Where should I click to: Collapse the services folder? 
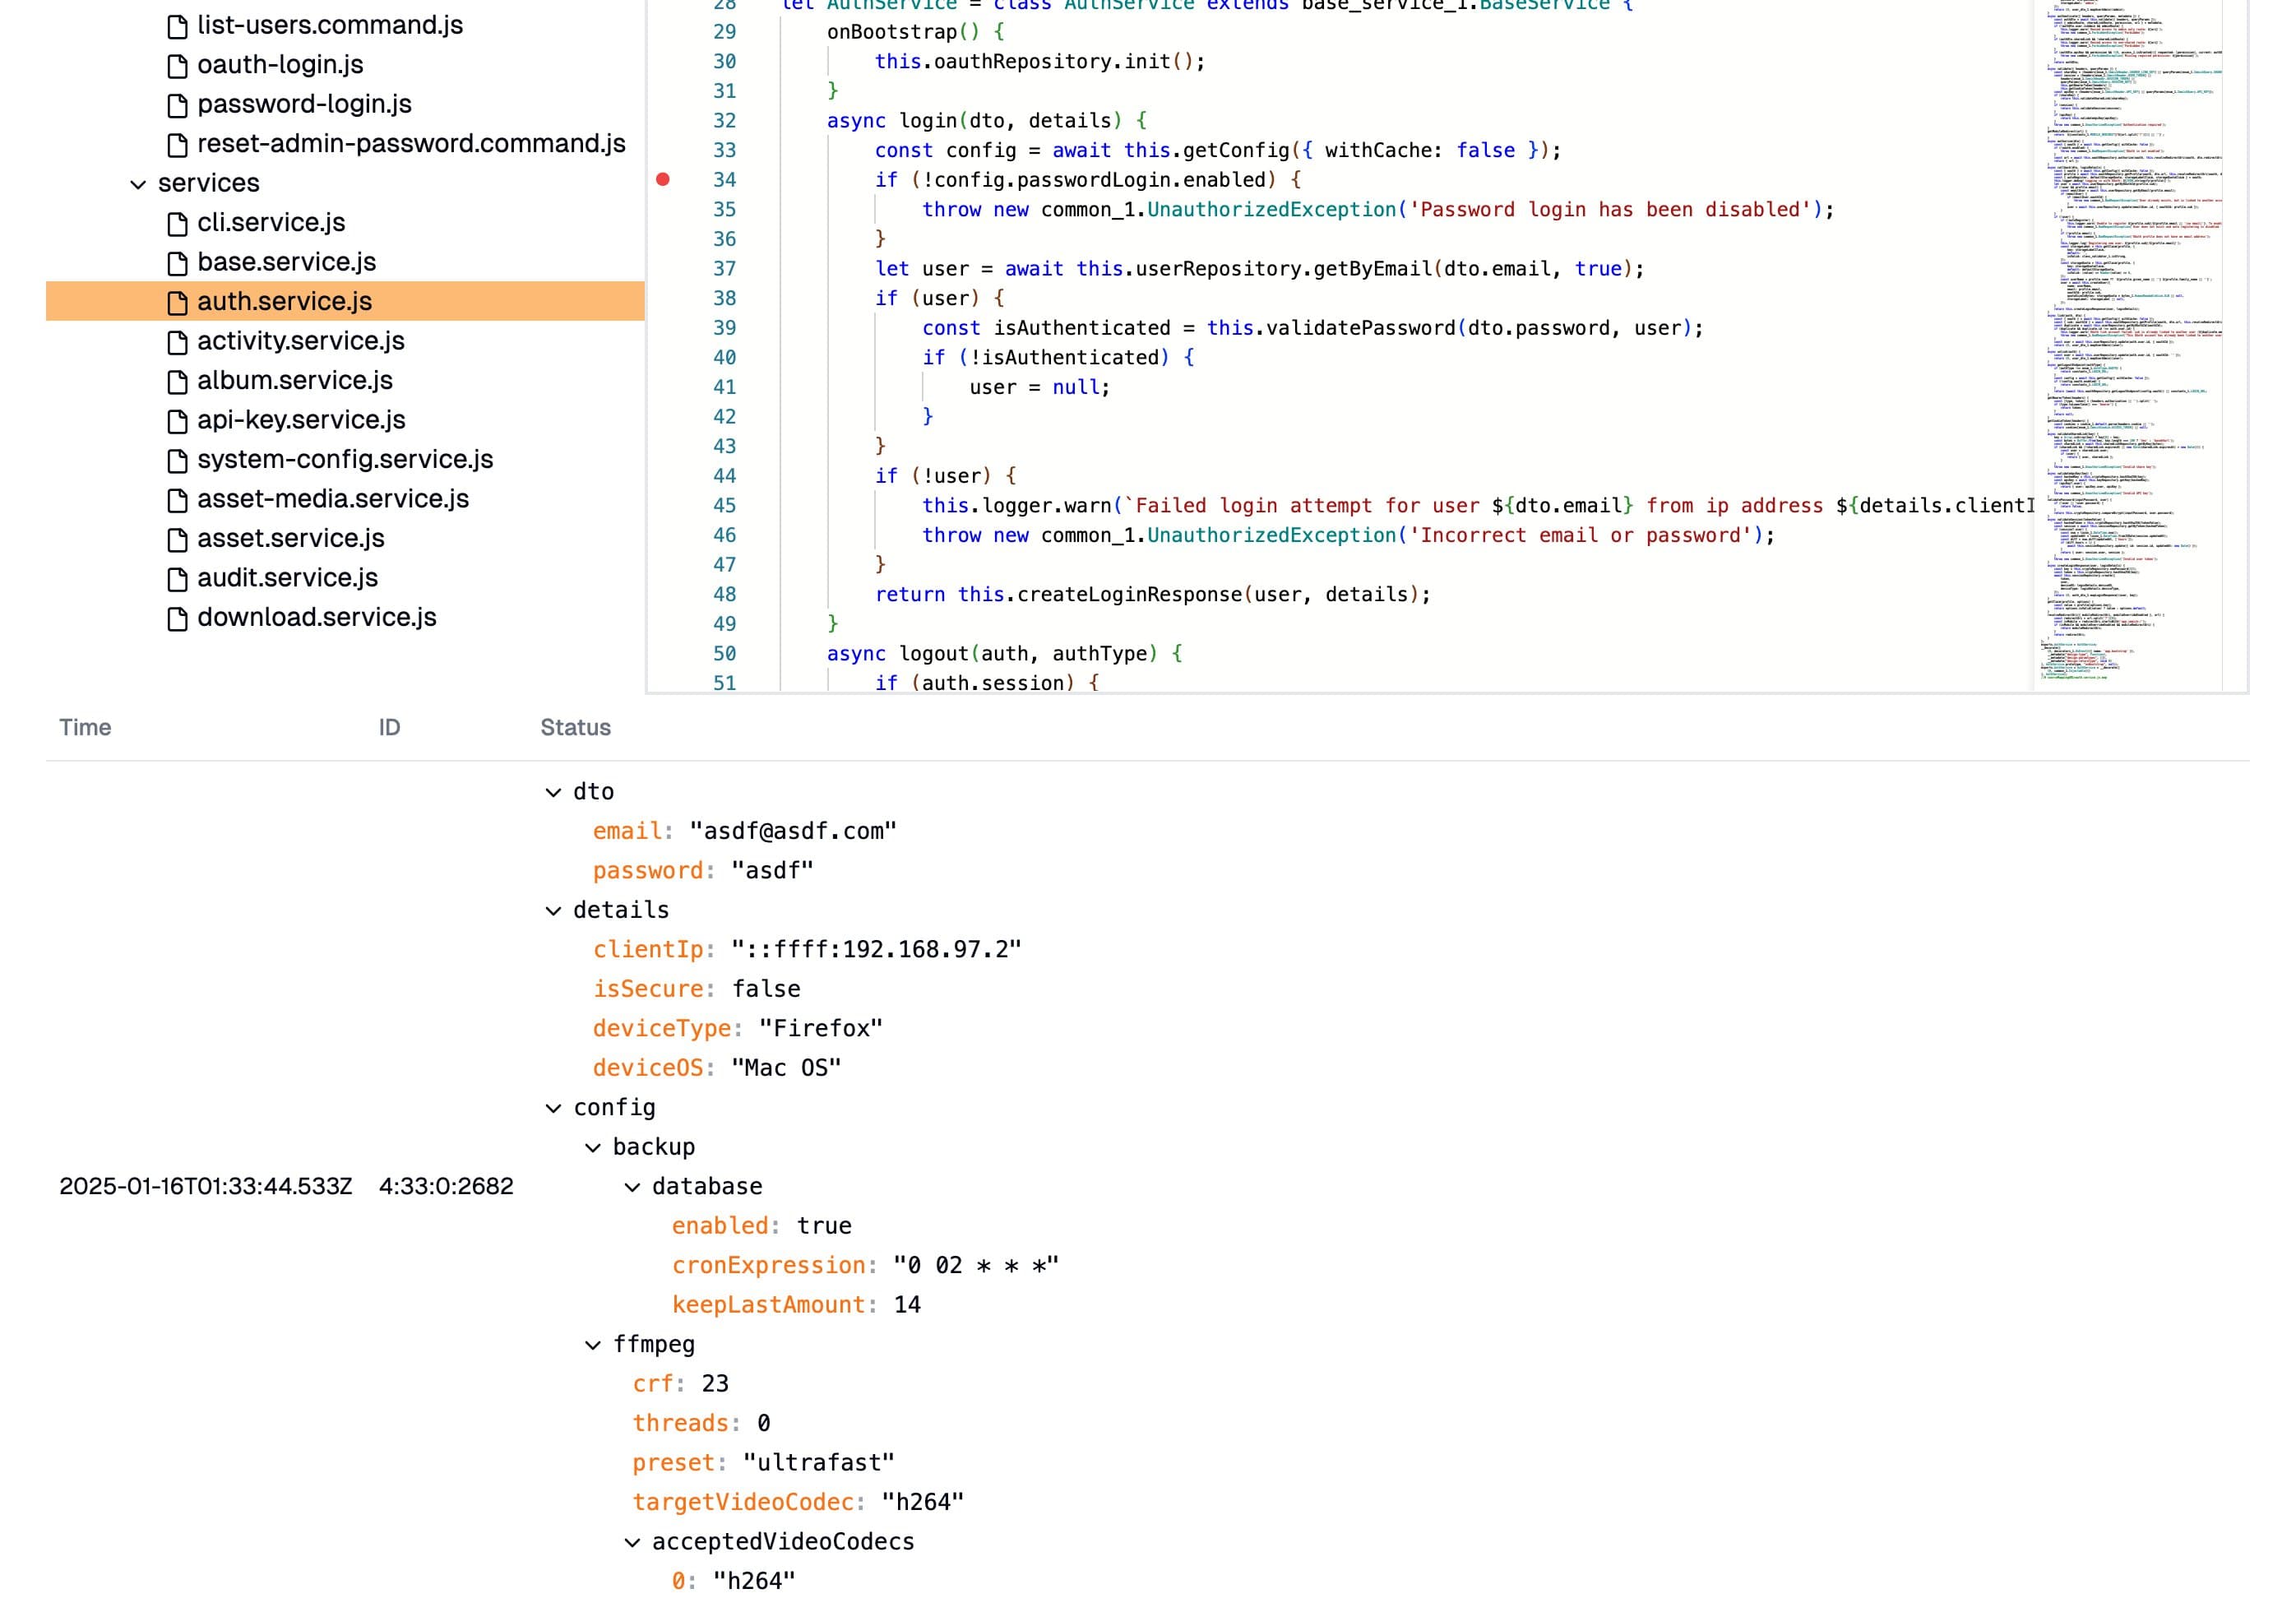click(138, 184)
